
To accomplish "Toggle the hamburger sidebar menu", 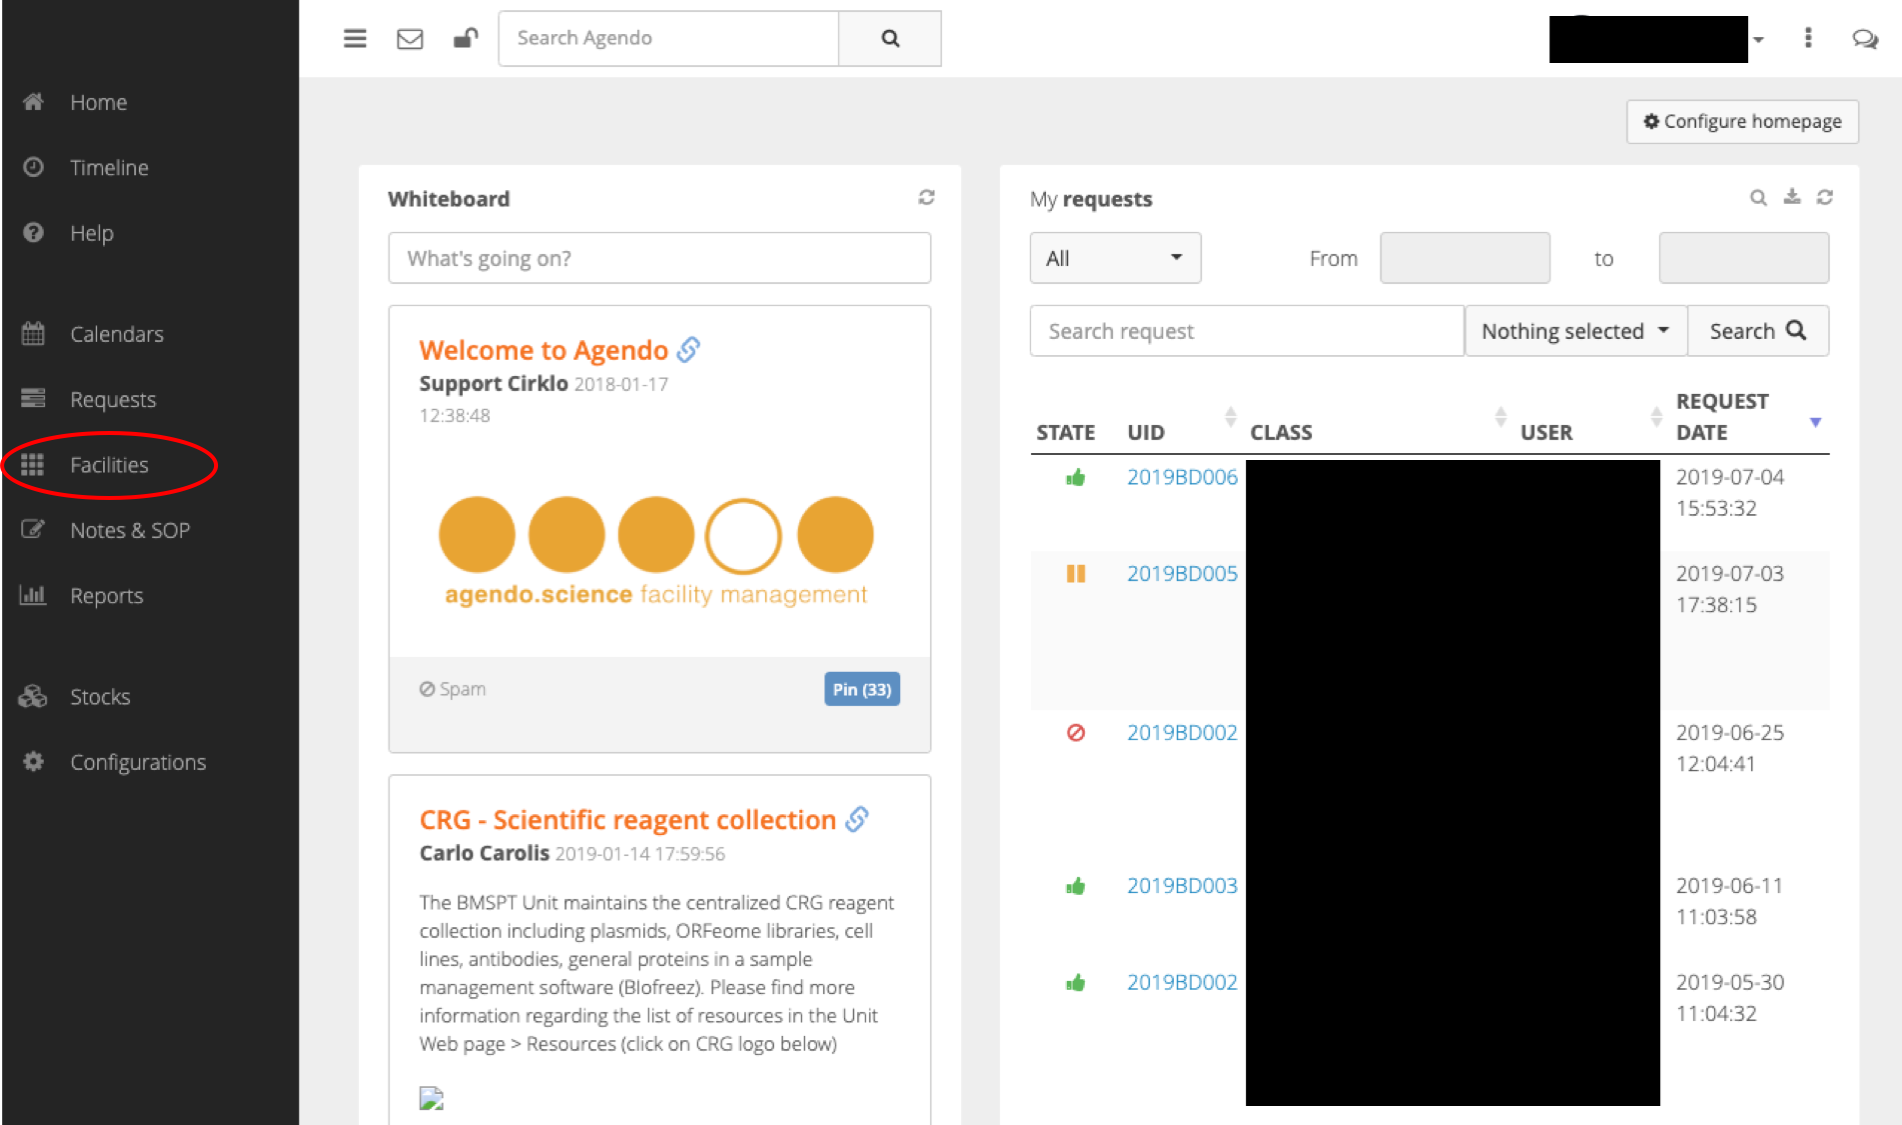I will (x=355, y=38).
